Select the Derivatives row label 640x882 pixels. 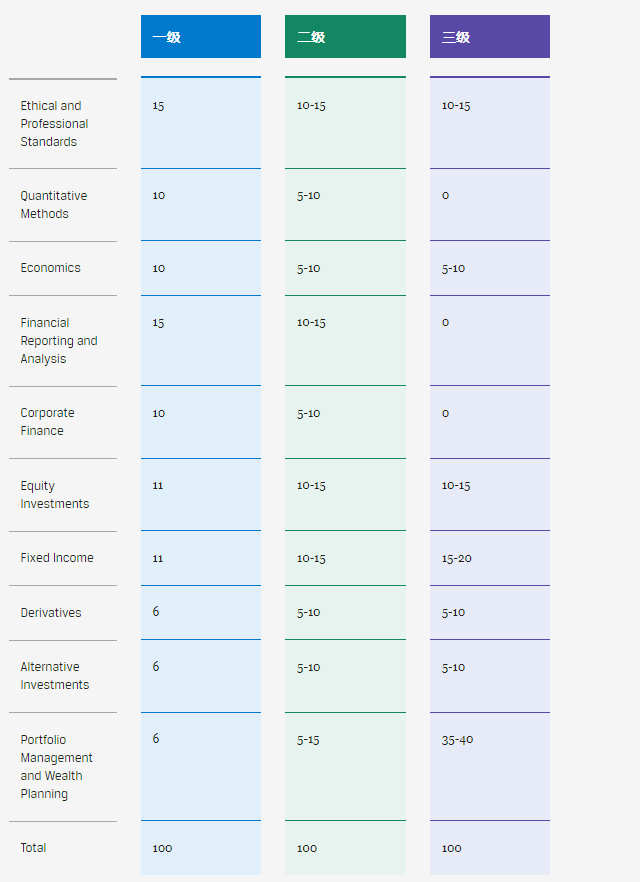point(51,613)
